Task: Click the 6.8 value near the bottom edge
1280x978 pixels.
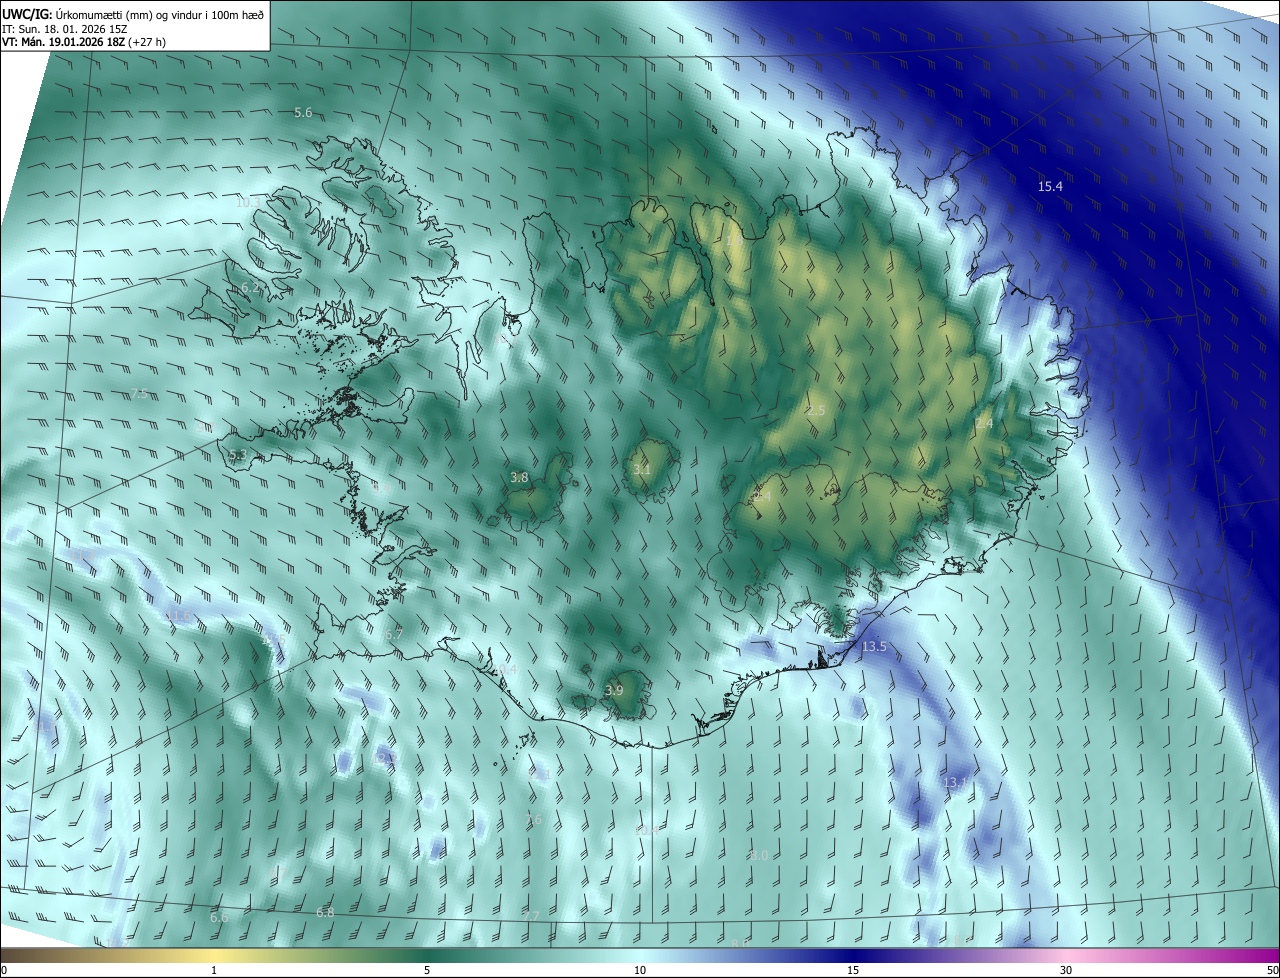Action: [325, 913]
